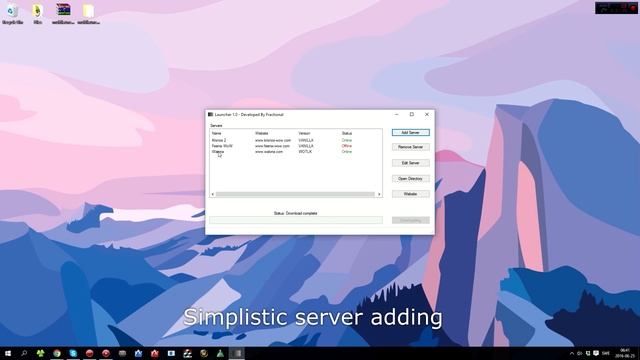This screenshot has width=640, height=360.
Task: Click the active Launcher taskbar icon
Action: click(237, 353)
